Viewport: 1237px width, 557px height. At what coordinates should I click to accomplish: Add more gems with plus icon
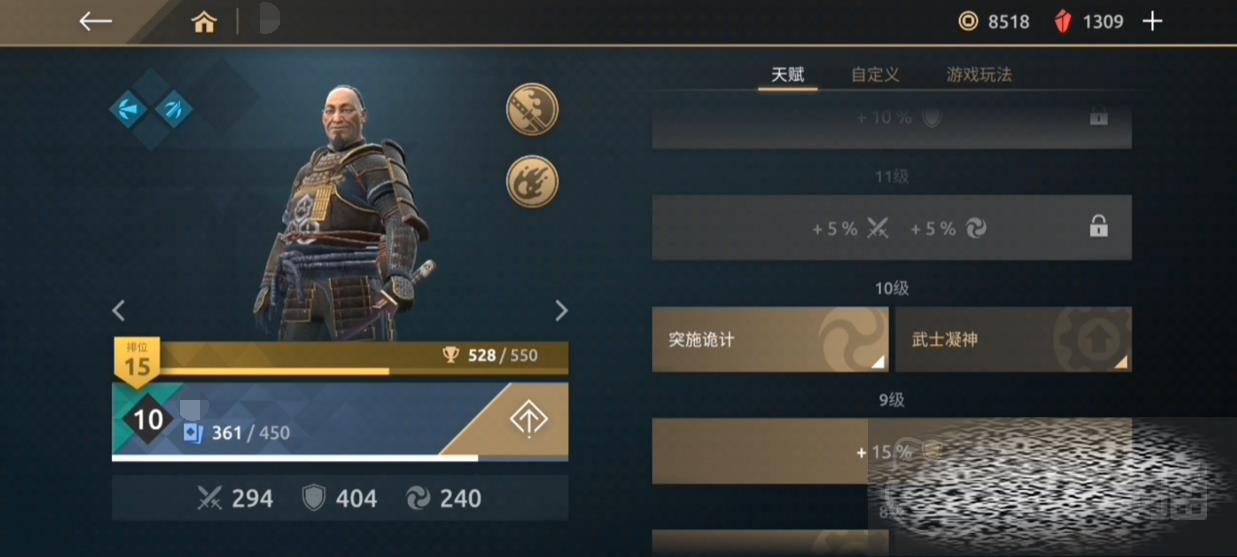(x=1153, y=21)
